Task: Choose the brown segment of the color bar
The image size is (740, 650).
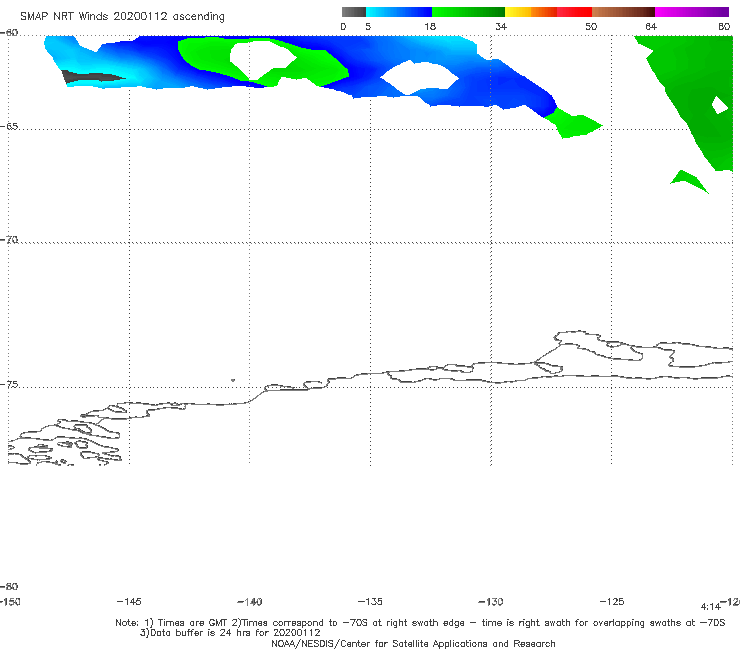Action: click(623, 12)
